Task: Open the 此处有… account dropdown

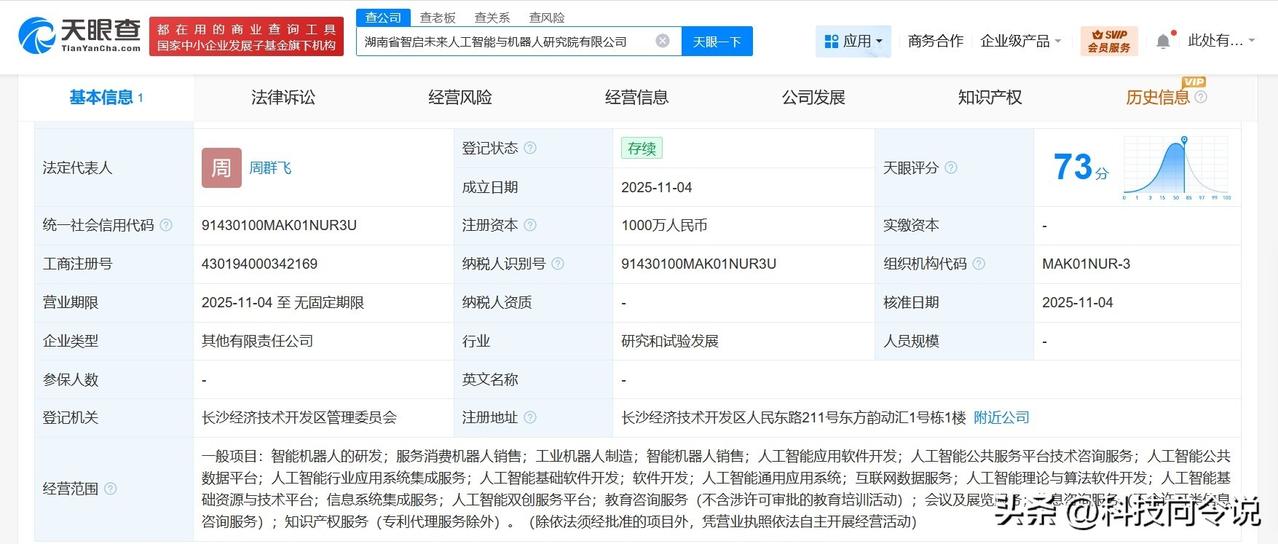Action: coord(1223,41)
